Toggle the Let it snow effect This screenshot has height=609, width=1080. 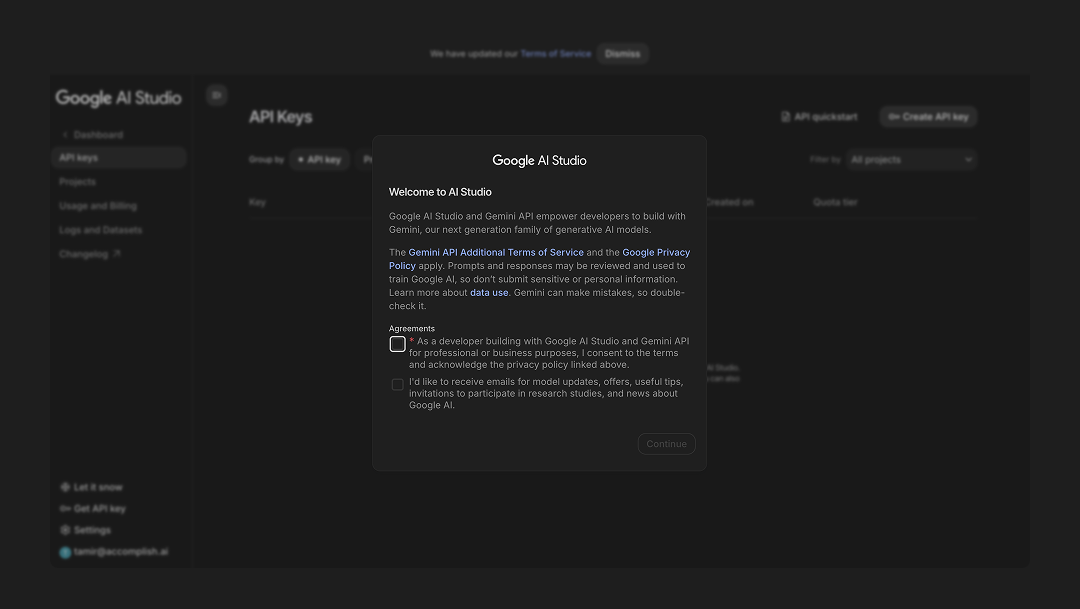click(x=92, y=488)
